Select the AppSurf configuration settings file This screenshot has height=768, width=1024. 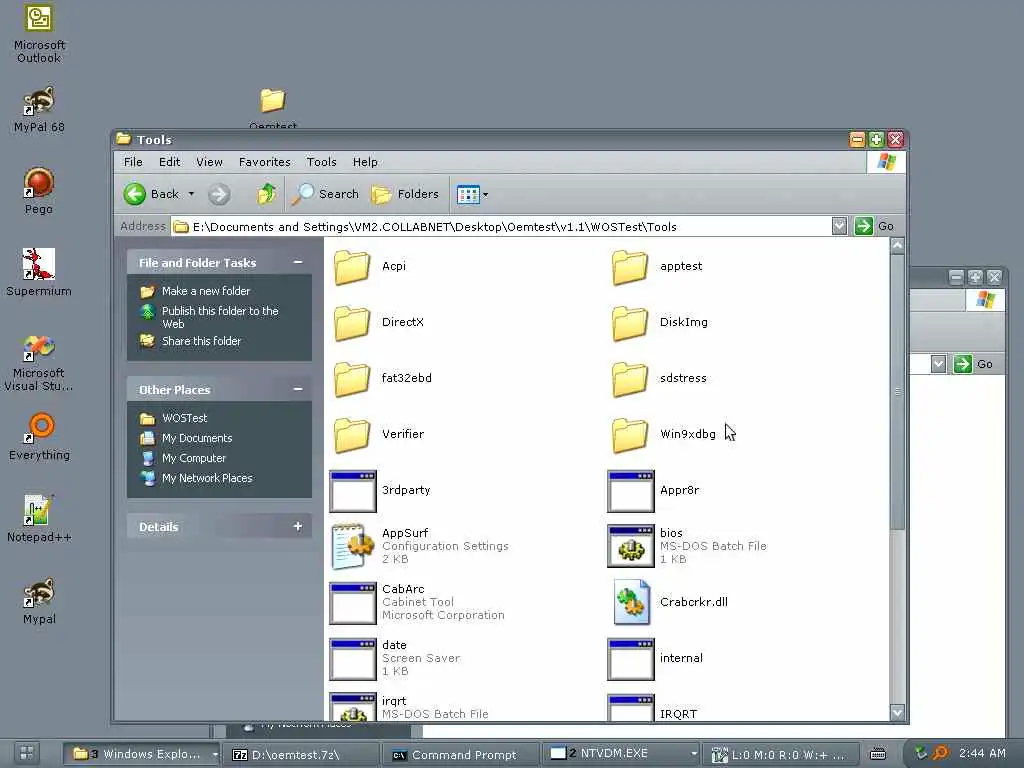[419, 546]
